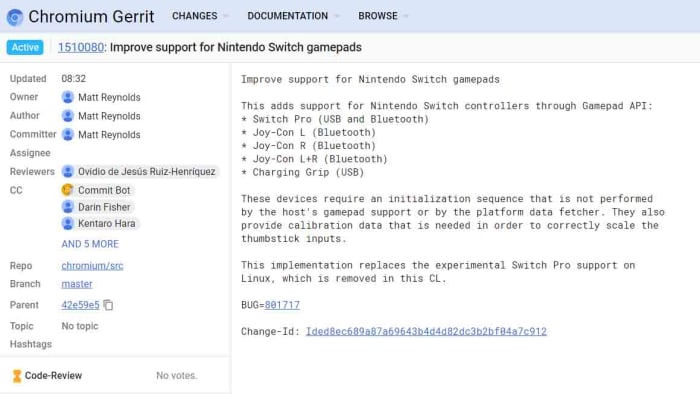Screen dimensions: 700x394
Task: Click the 'Joy-Con L+R (Bluetooth)' line
Action: coord(314,159)
